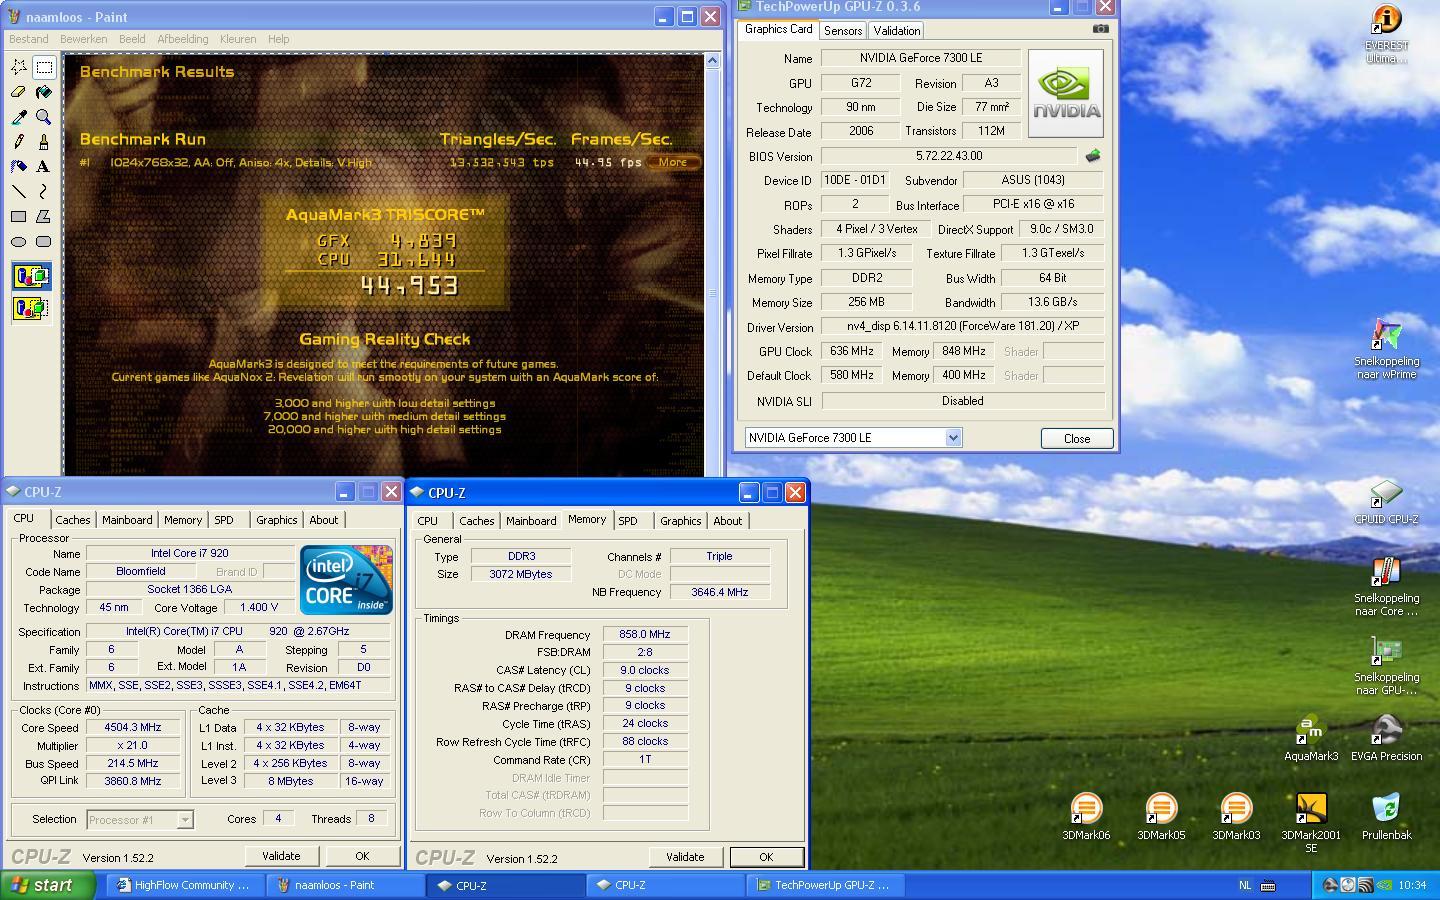Choose the Brush tool in Paint

(x=44, y=142)
